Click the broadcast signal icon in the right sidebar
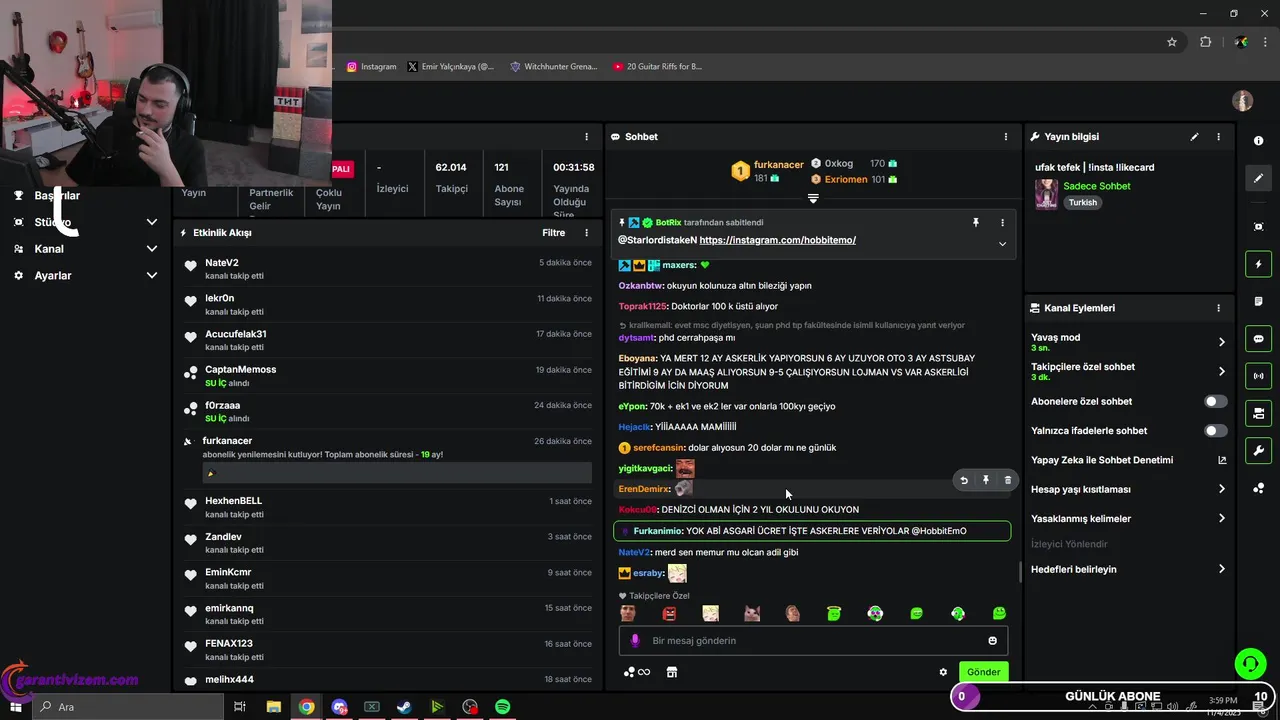 tap(1258, 376)
